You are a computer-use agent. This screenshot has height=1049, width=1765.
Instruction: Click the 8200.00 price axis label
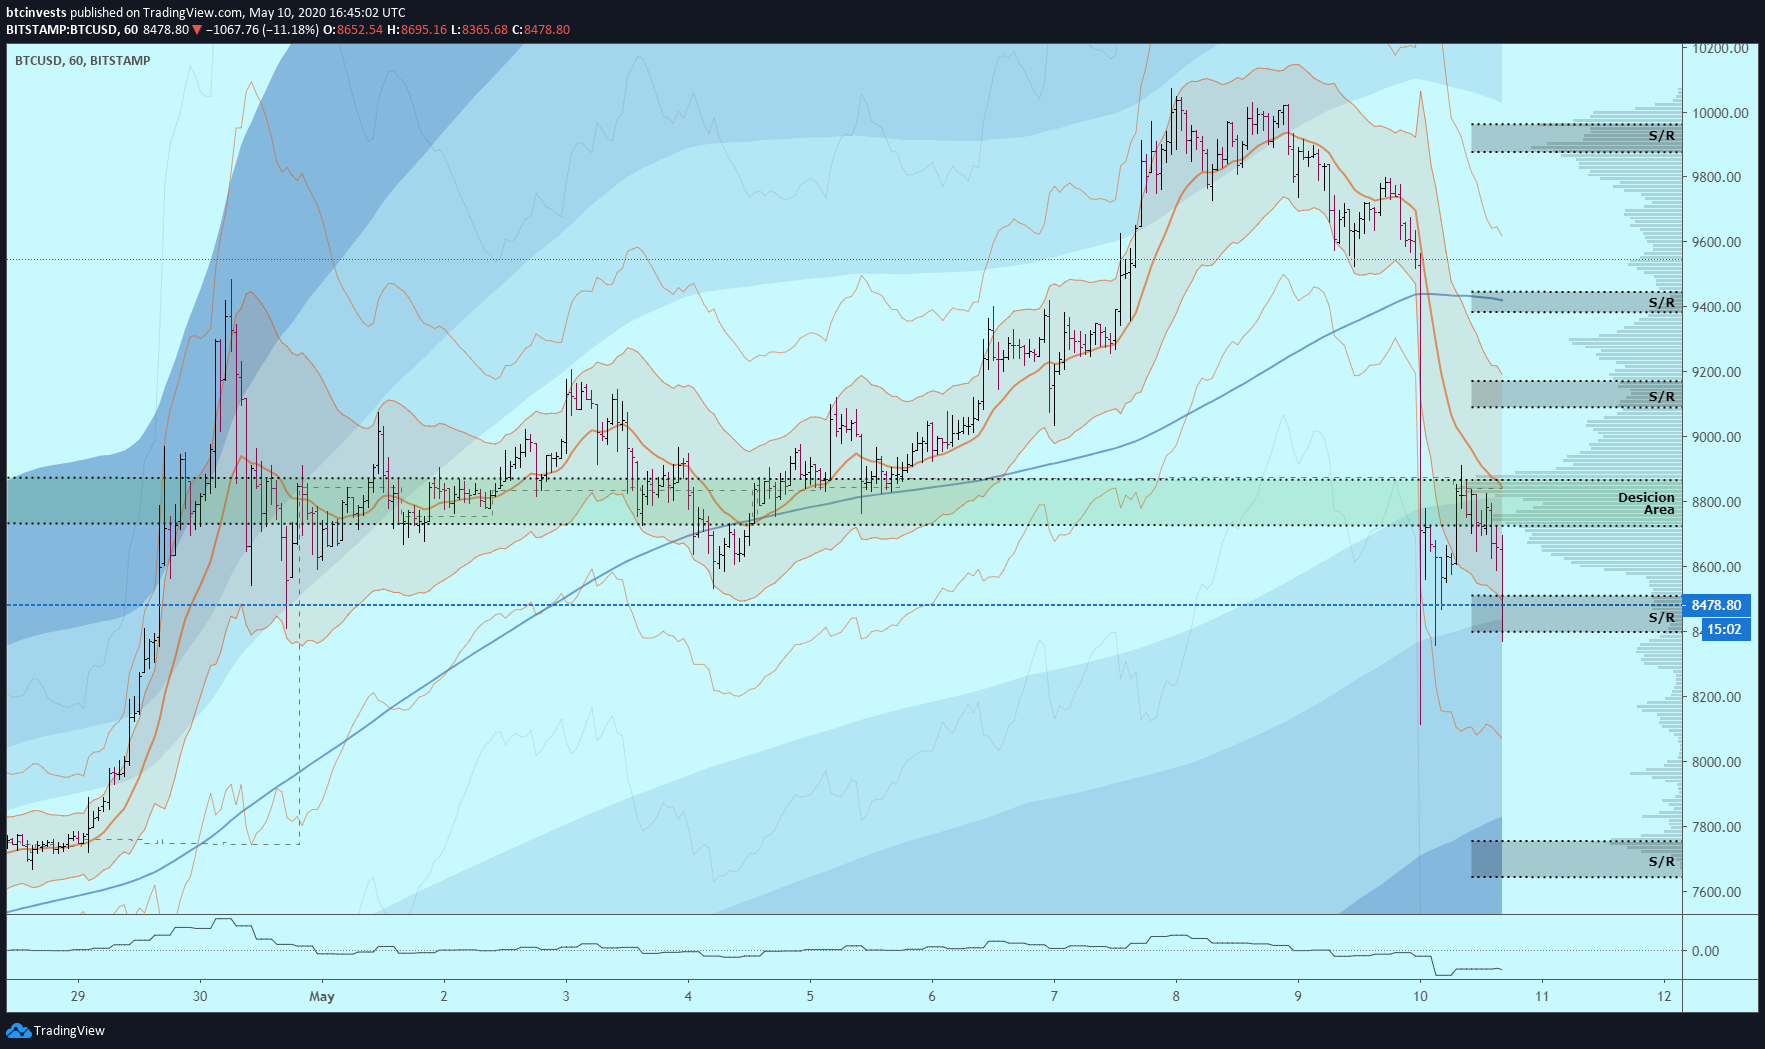pos(1716,697)
